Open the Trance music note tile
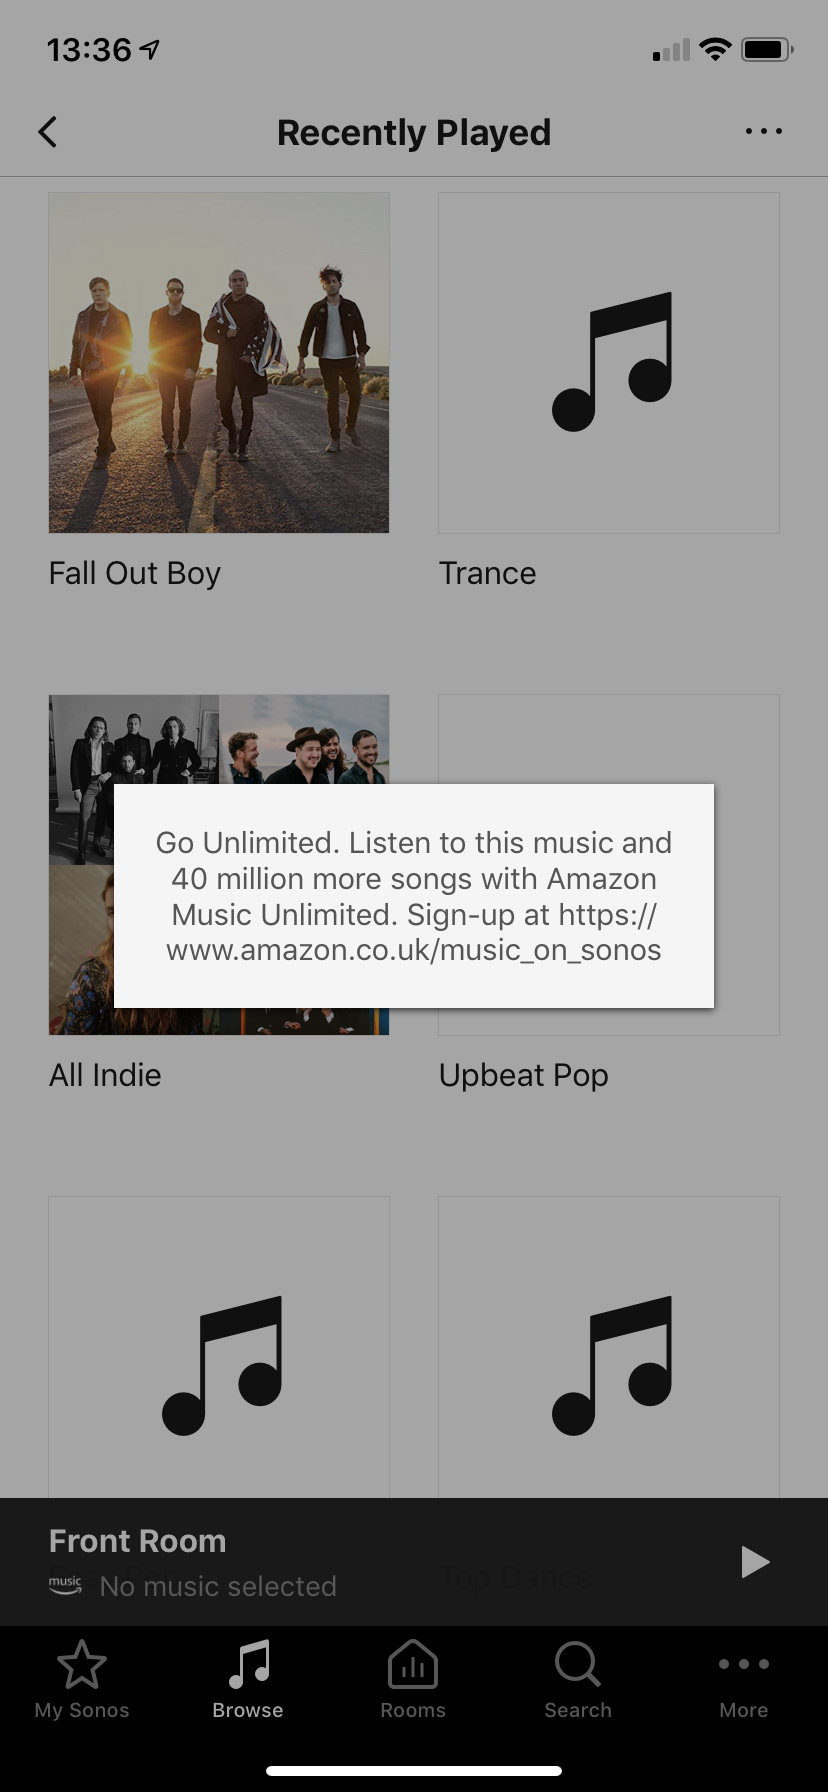Image resolution: width=828 pixels, height=1792 pixels. [x=609, y=363]
